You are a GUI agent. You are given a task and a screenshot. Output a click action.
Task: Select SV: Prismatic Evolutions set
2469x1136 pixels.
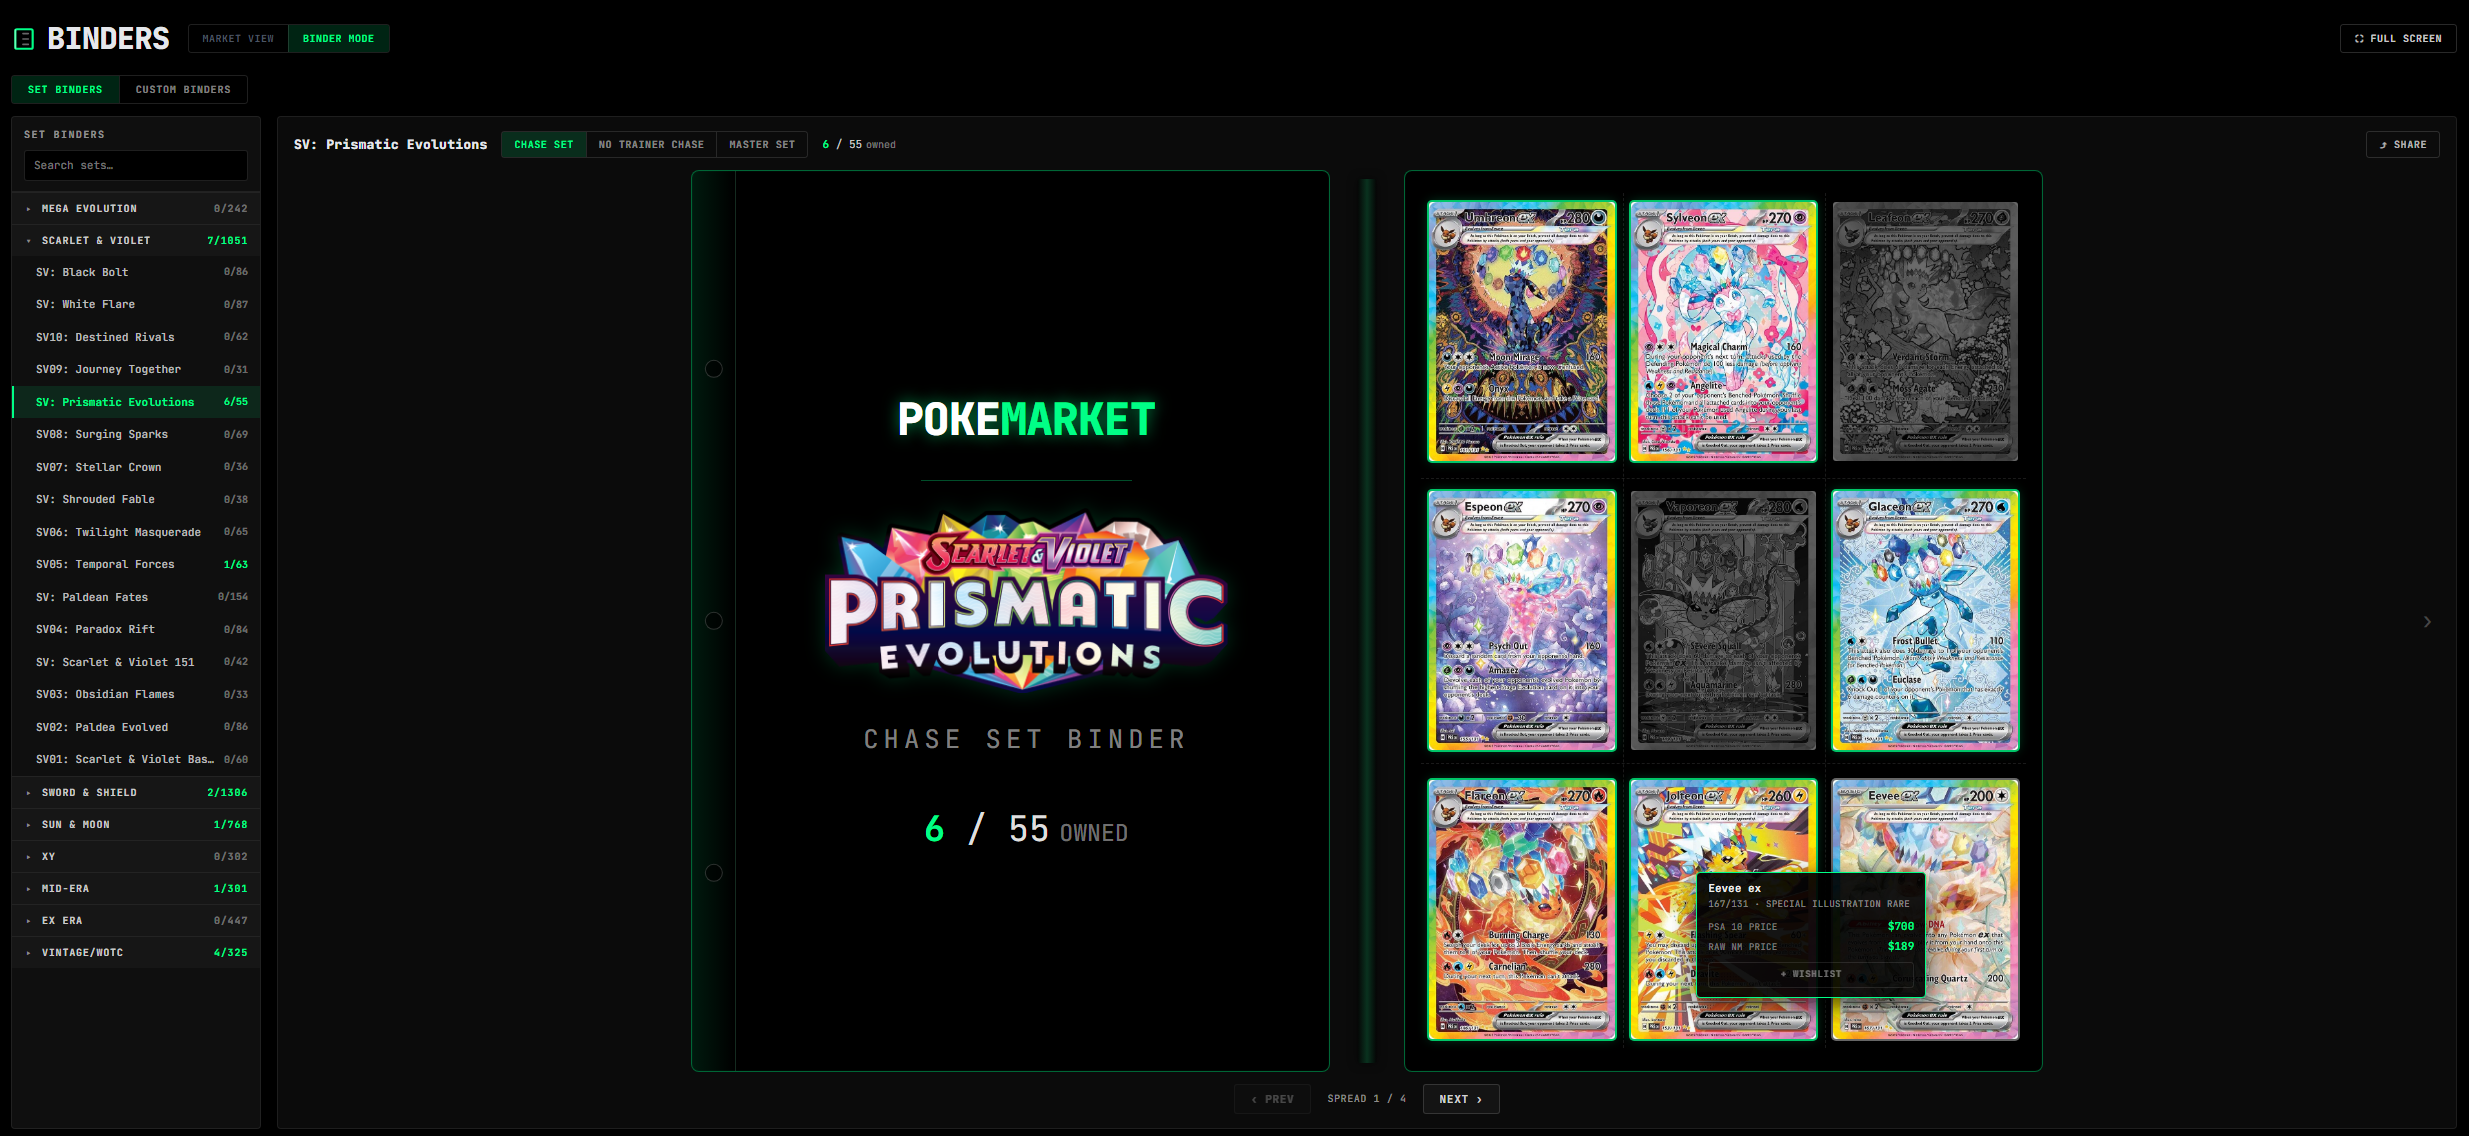pyautogui.click(x=136, y=402)
